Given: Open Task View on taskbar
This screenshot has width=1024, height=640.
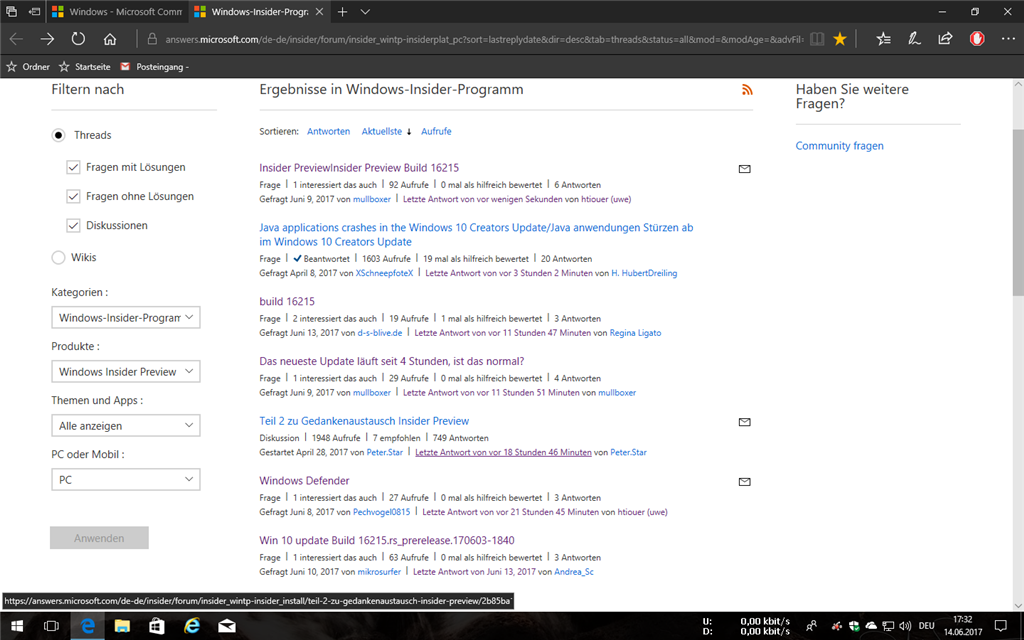Looking at the screenshot, I should (x=51, y=626).
